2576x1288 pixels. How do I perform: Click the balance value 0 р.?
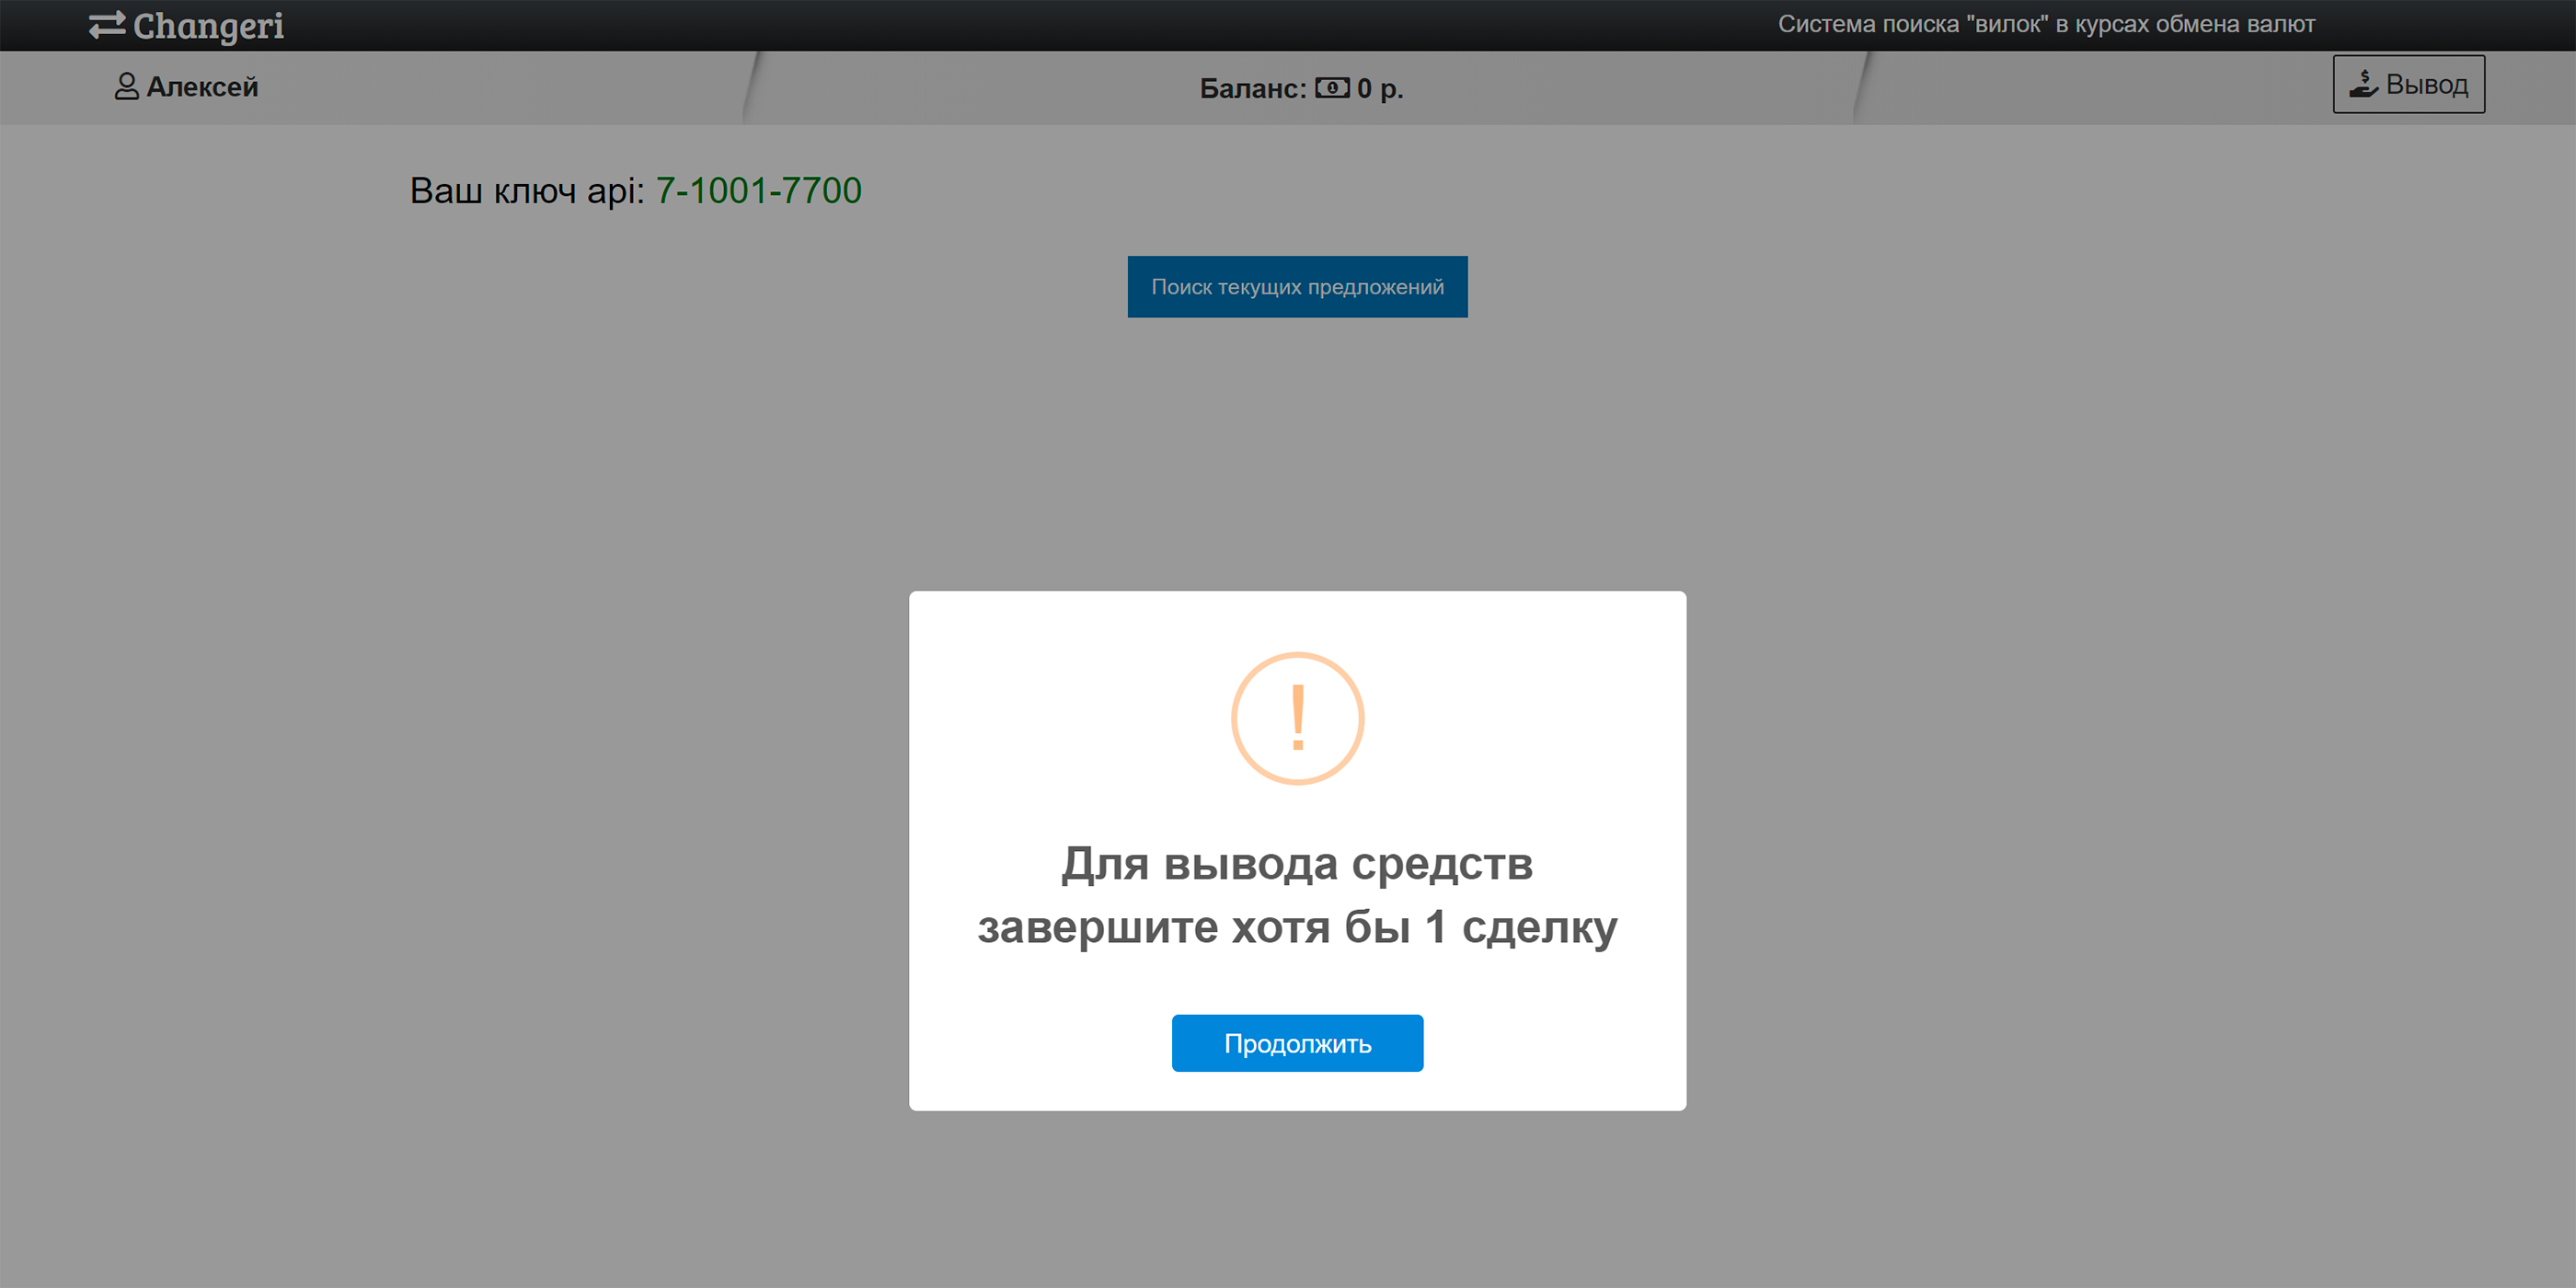(x=1380, y=89)
